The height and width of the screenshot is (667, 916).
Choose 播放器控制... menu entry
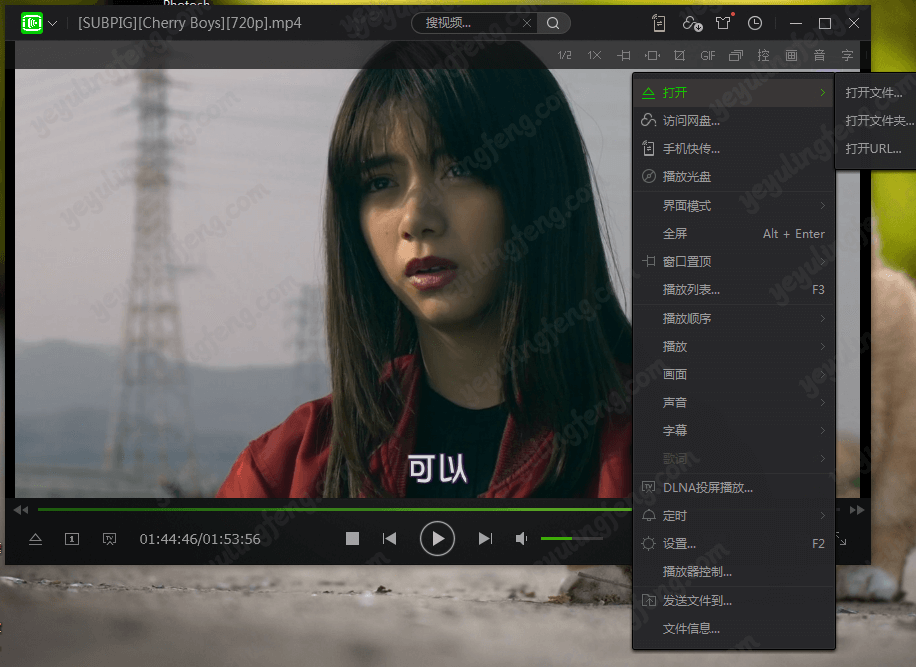[x=734, y=572]
